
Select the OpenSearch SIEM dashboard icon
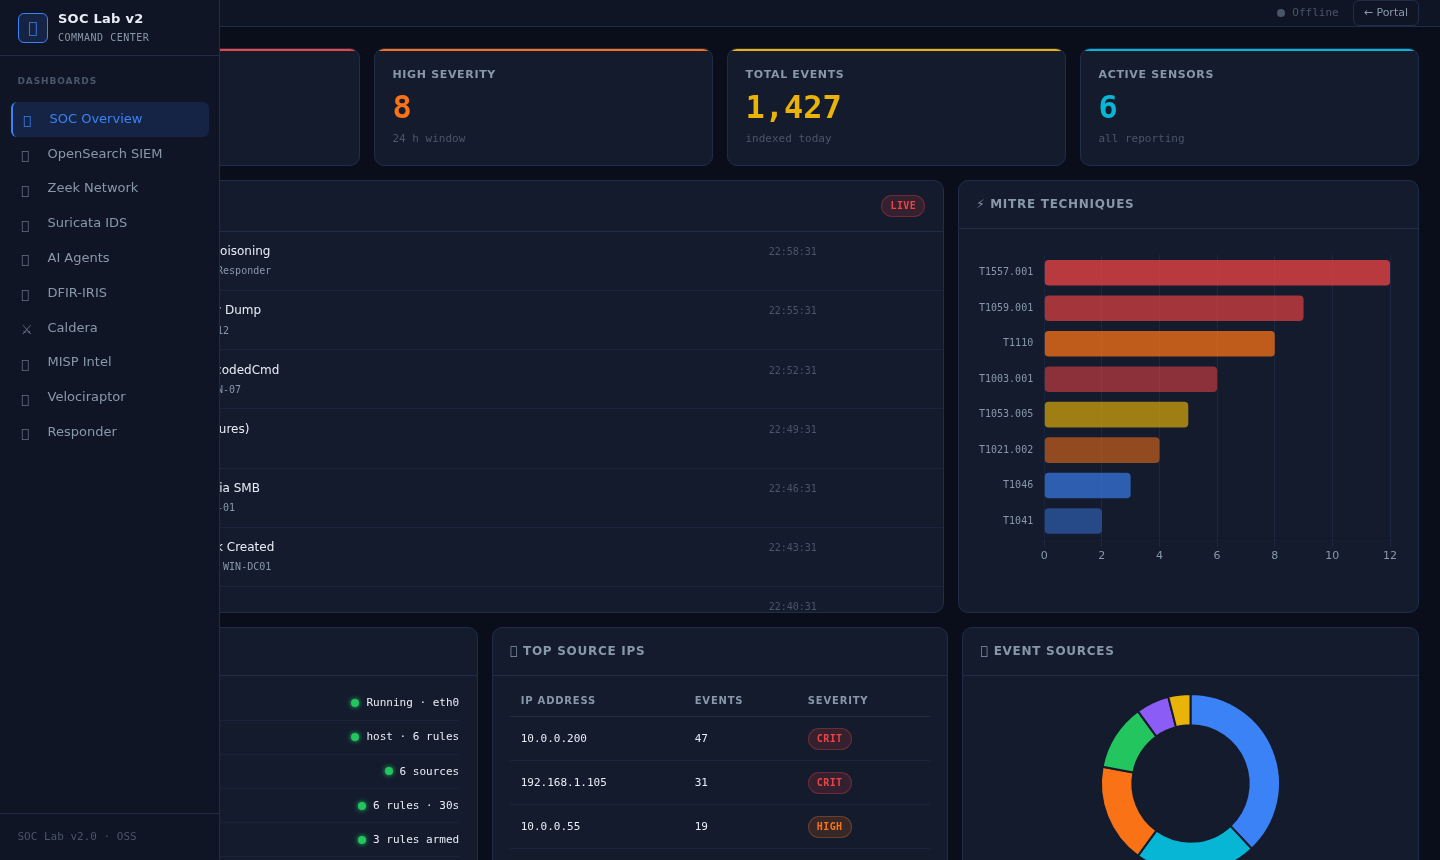tap(25, 153)
